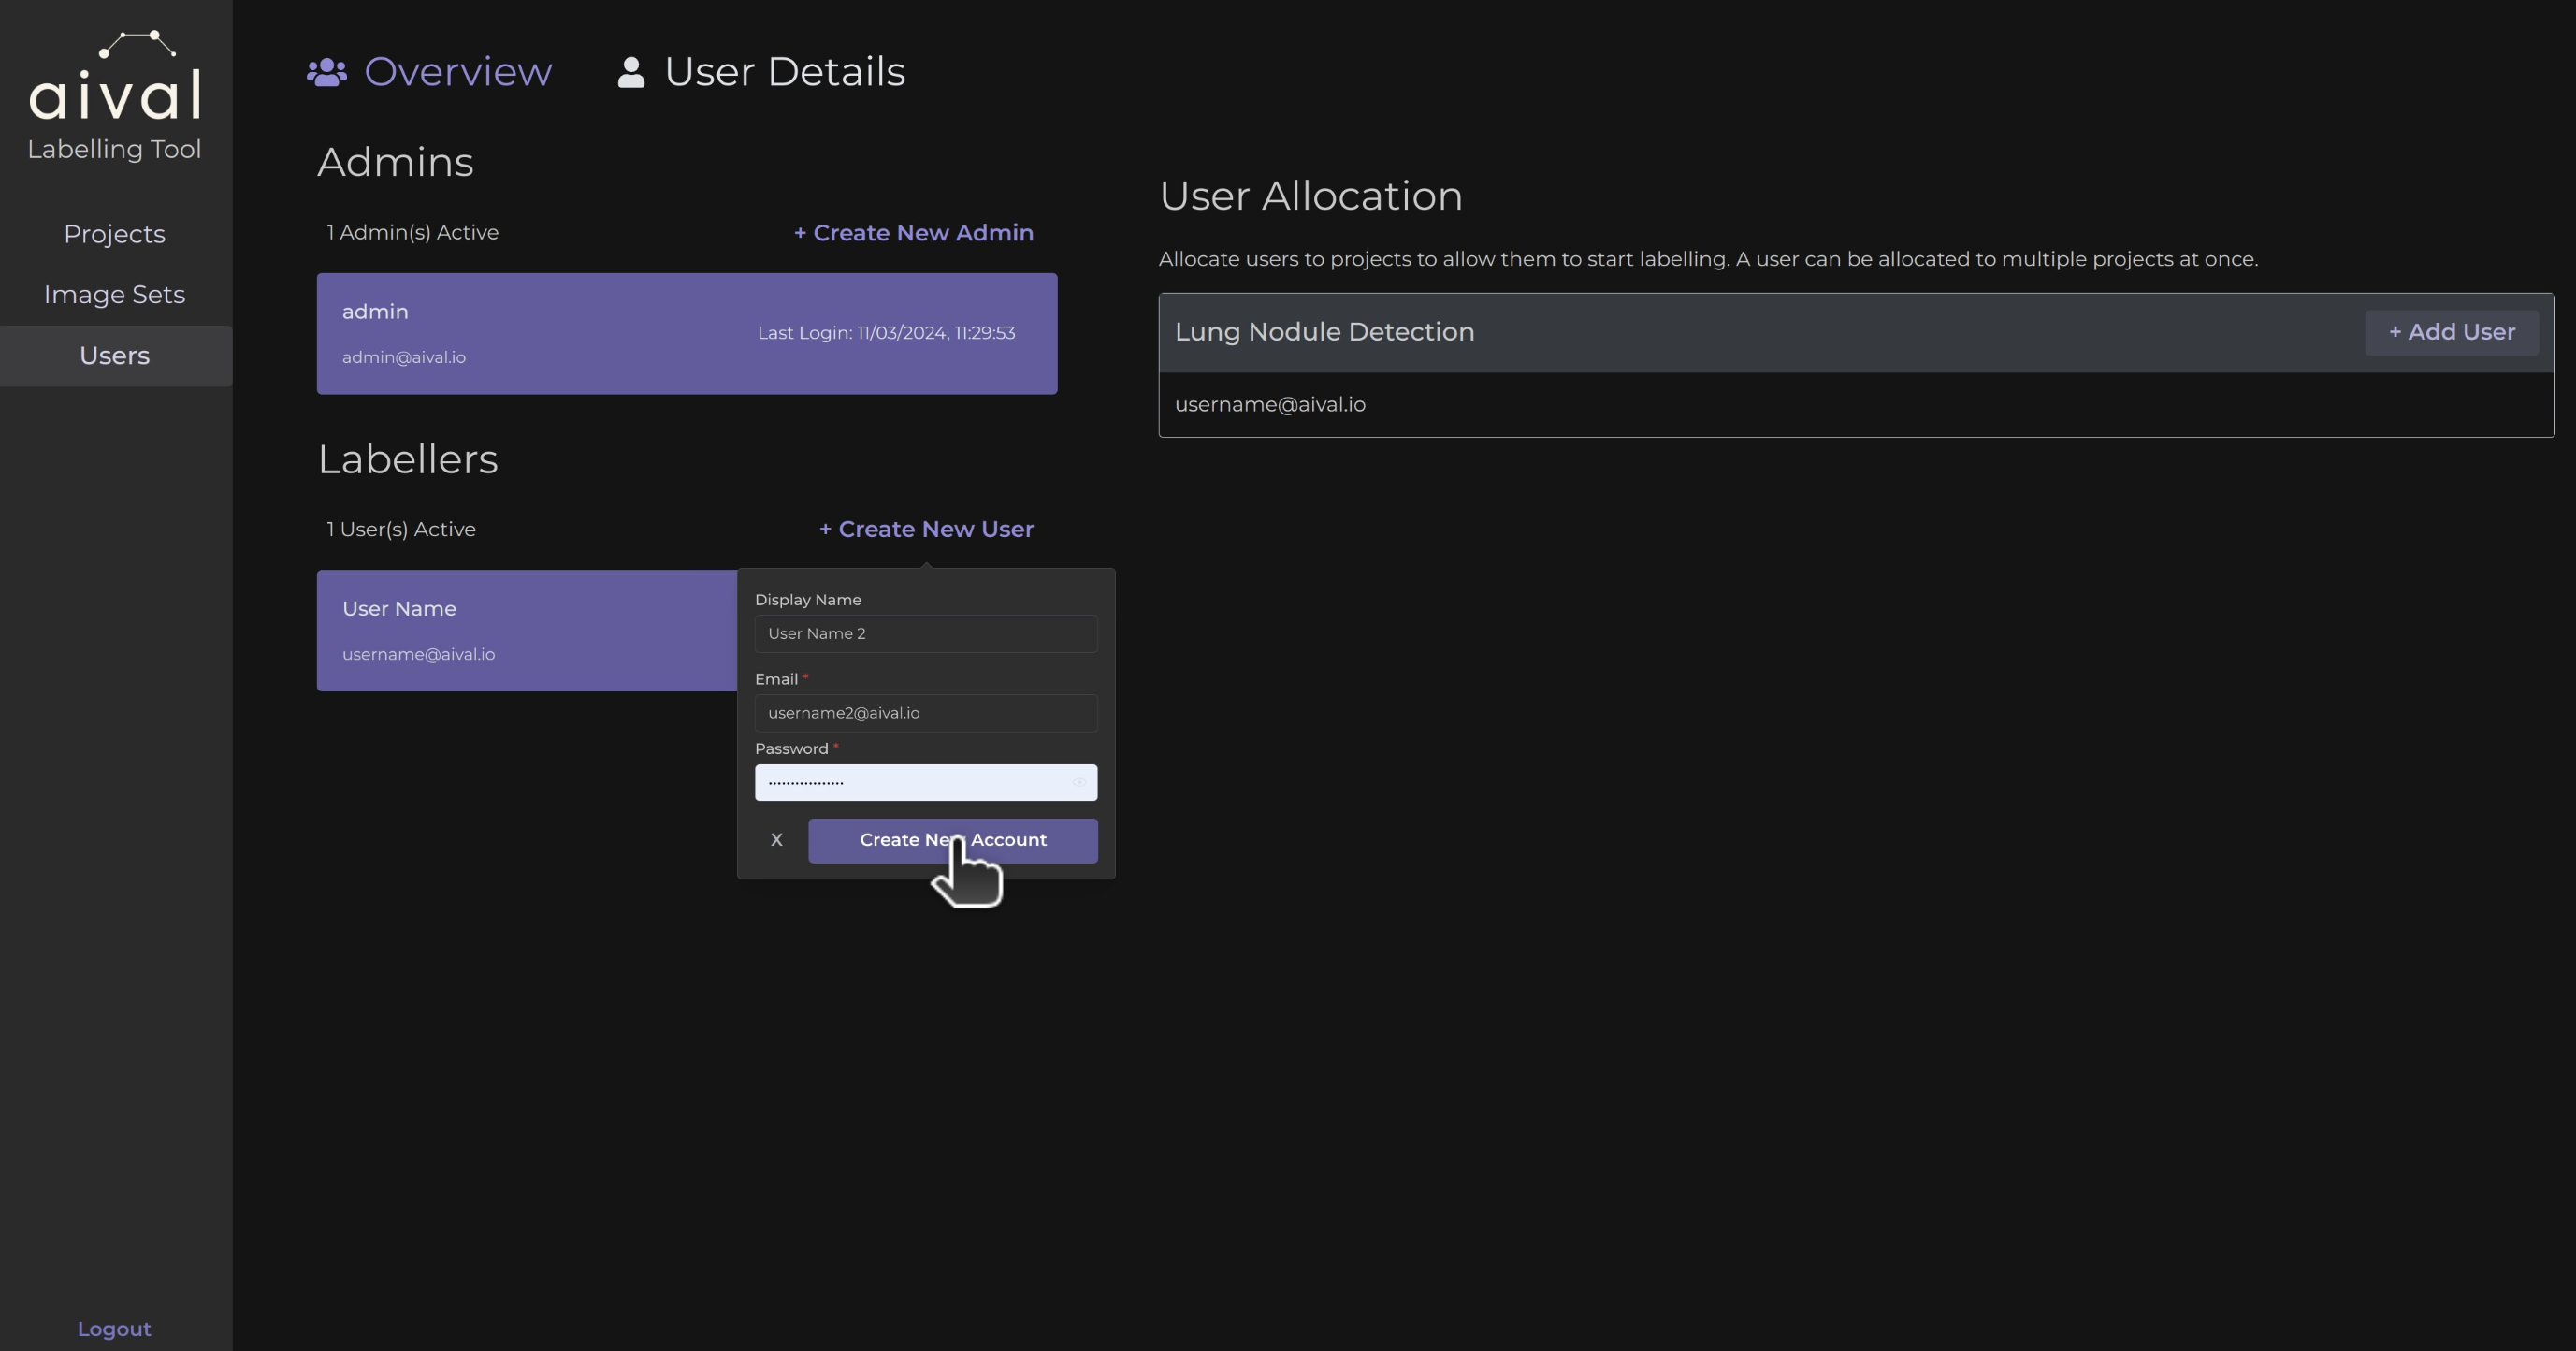Click the Admins heading
Screen dimensions: 2576x1351
(x=396, y=163)
